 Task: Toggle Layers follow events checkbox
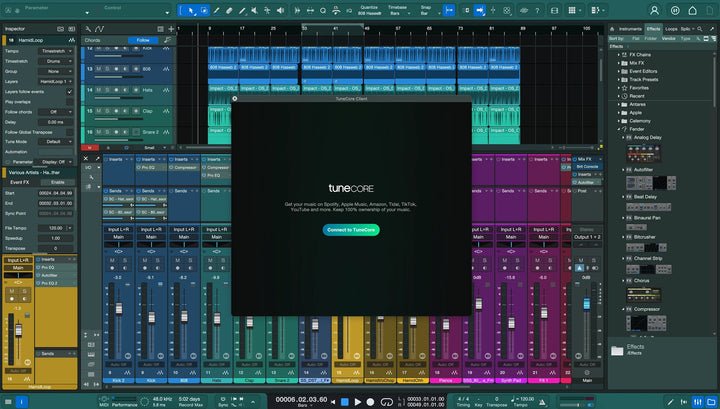(x=69, y=92)
